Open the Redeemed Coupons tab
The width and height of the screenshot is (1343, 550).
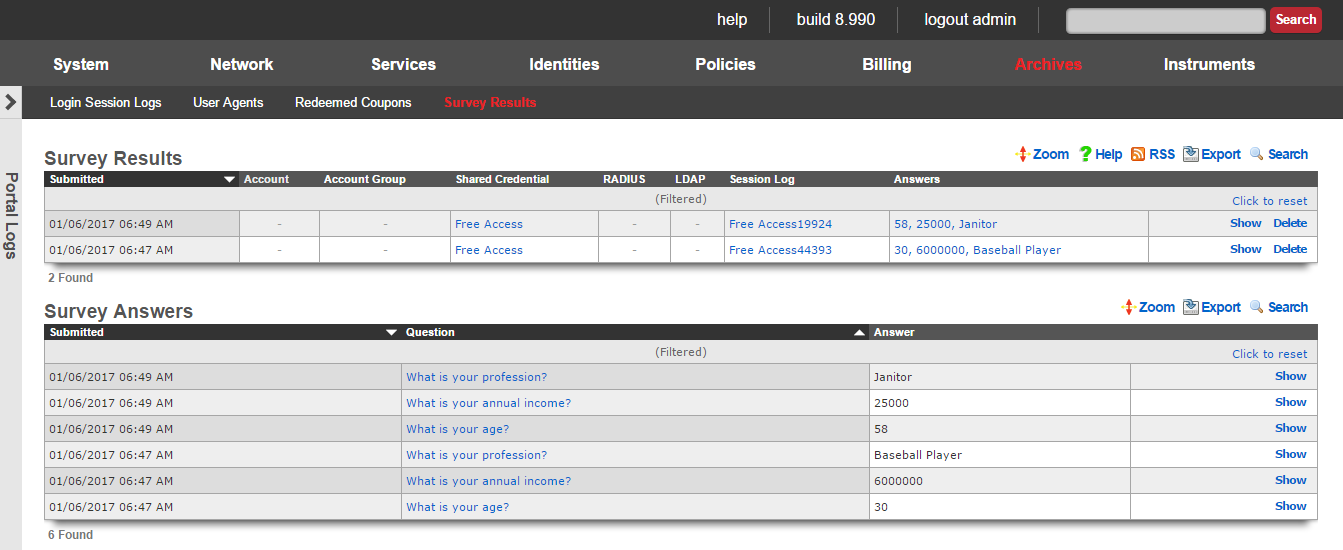pos(353,102)
